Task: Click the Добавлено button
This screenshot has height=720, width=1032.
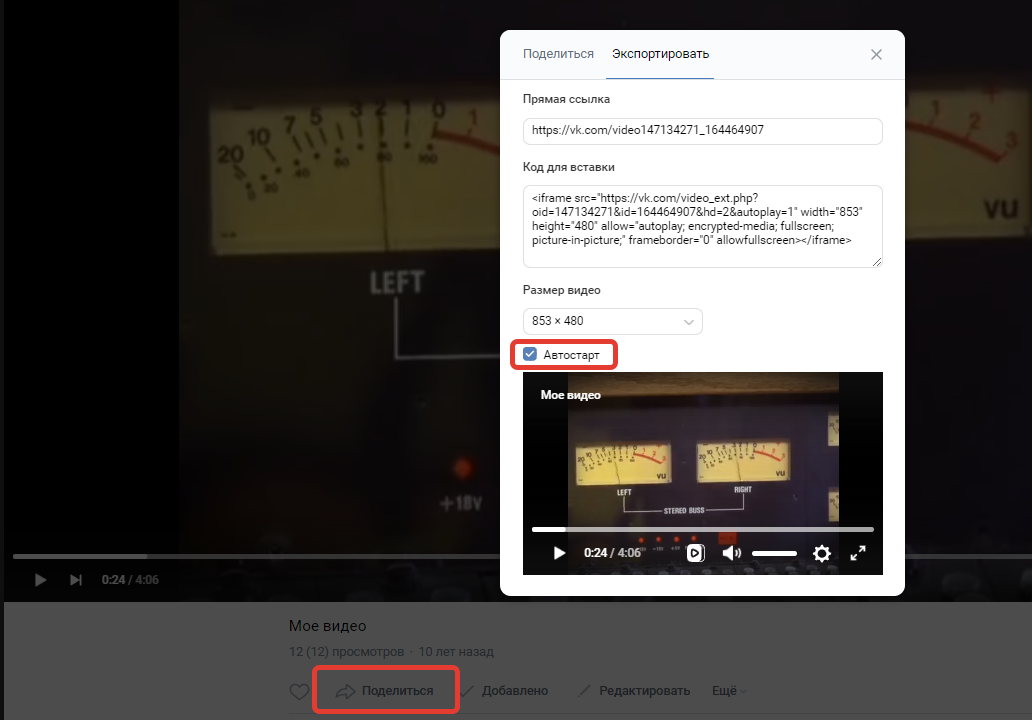Action: tap(504, 690)
